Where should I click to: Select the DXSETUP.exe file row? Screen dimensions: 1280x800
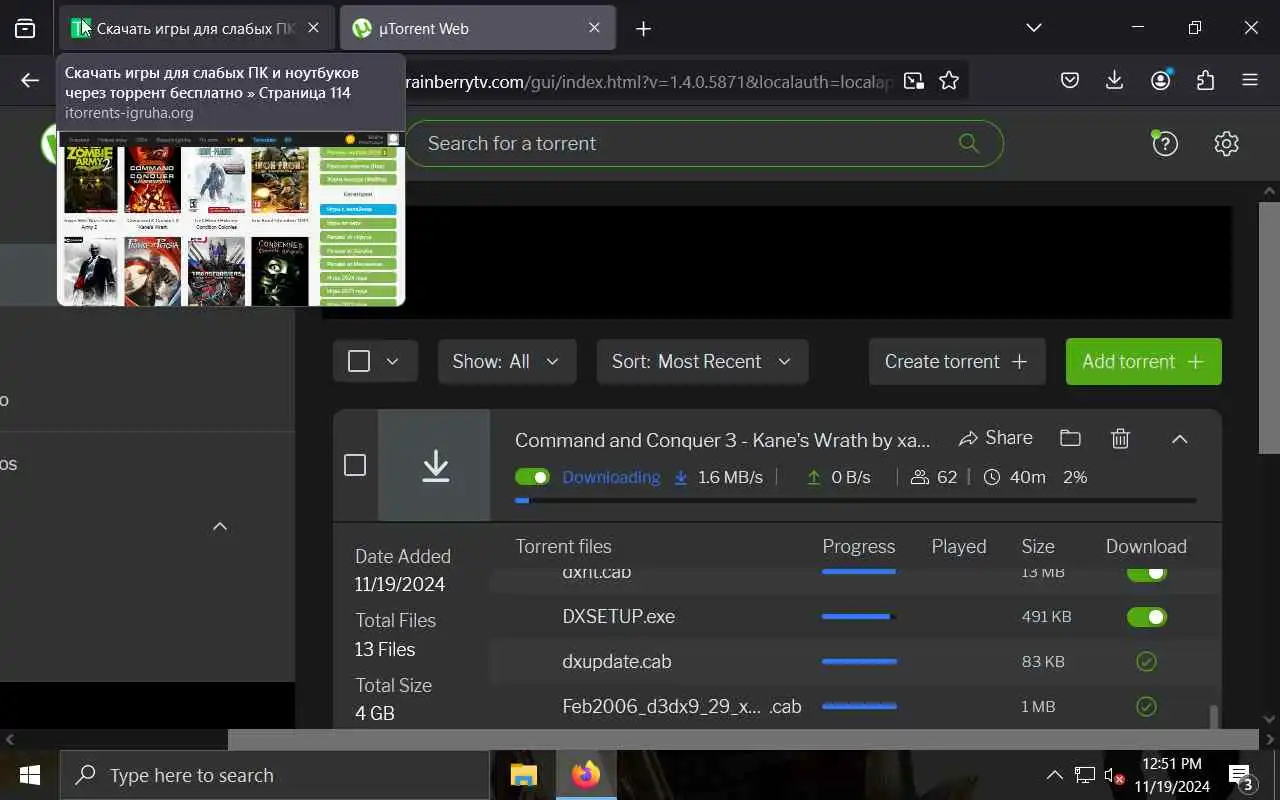[855, 616]
